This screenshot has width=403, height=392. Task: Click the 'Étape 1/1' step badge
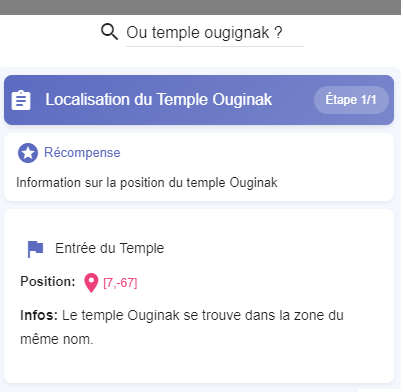tap(351, 100)
